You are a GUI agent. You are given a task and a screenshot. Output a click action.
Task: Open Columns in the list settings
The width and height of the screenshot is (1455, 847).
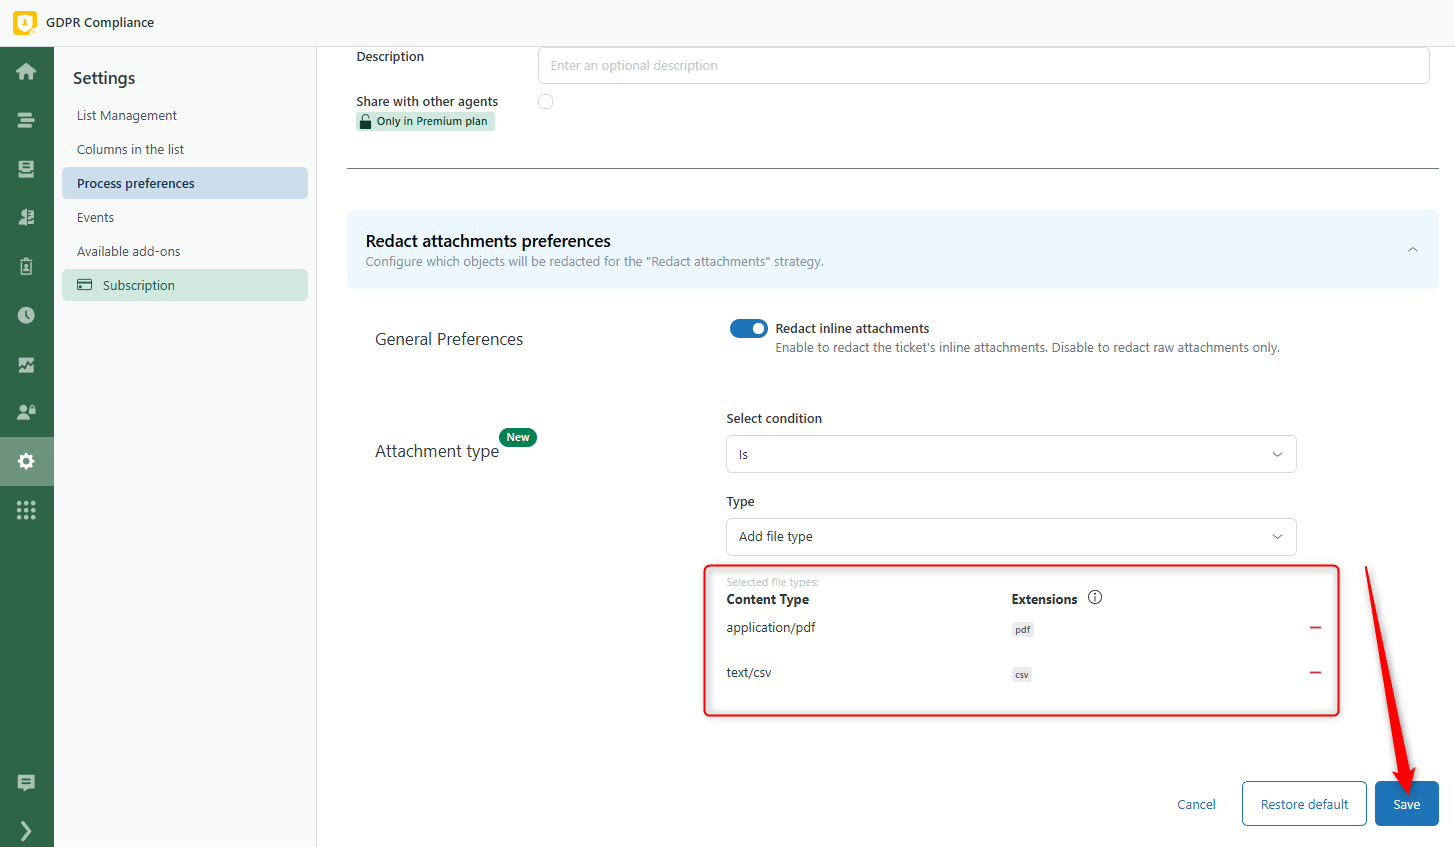tap(130, 149)
